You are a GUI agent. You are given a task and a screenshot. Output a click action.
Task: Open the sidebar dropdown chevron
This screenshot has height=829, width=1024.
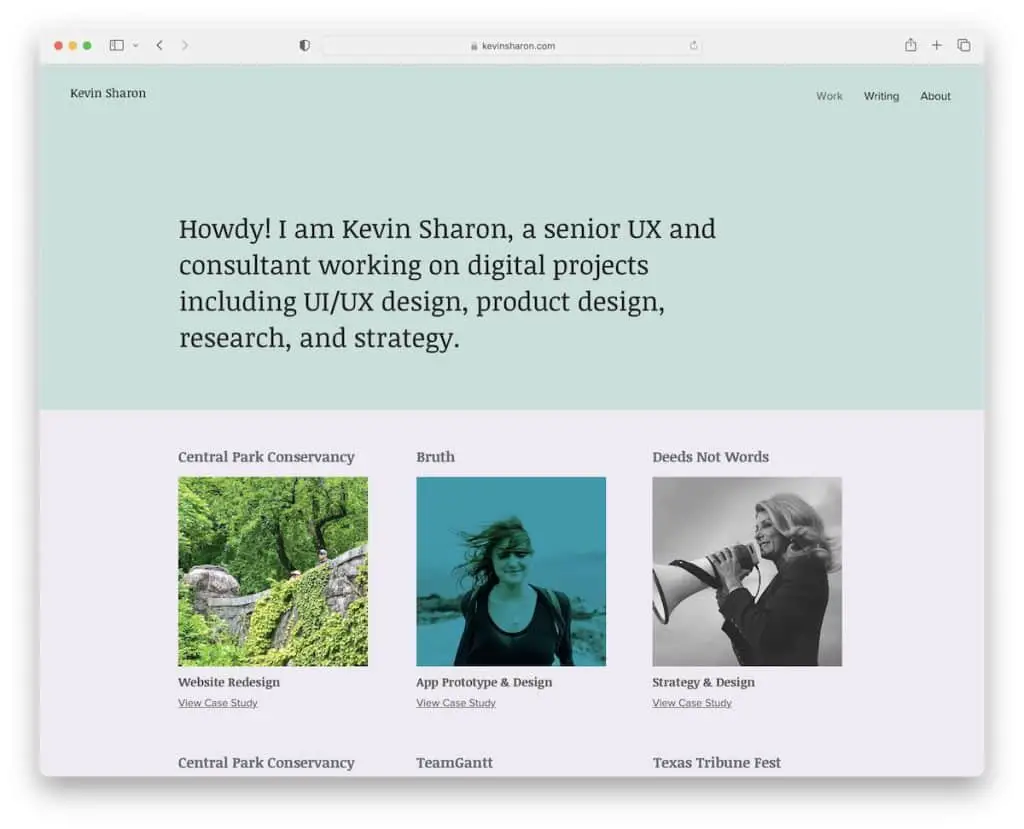[136, 46]
